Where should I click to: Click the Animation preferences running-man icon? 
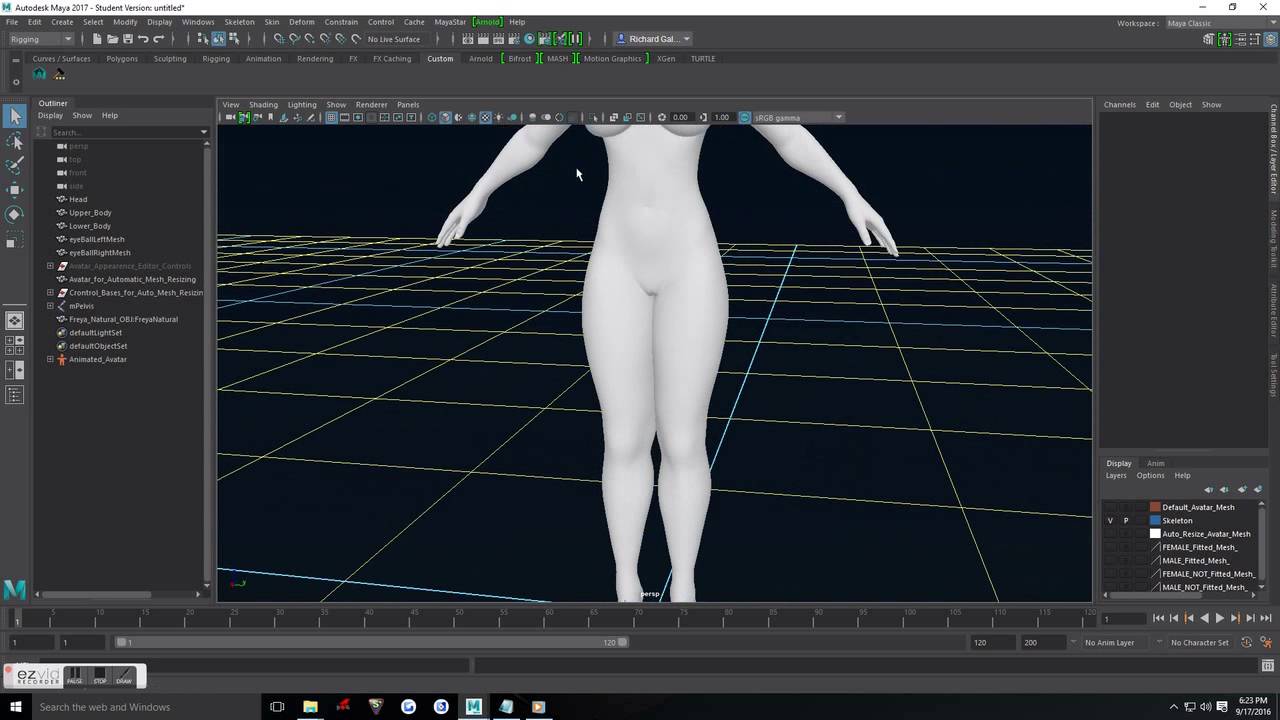pos(1265,643)
